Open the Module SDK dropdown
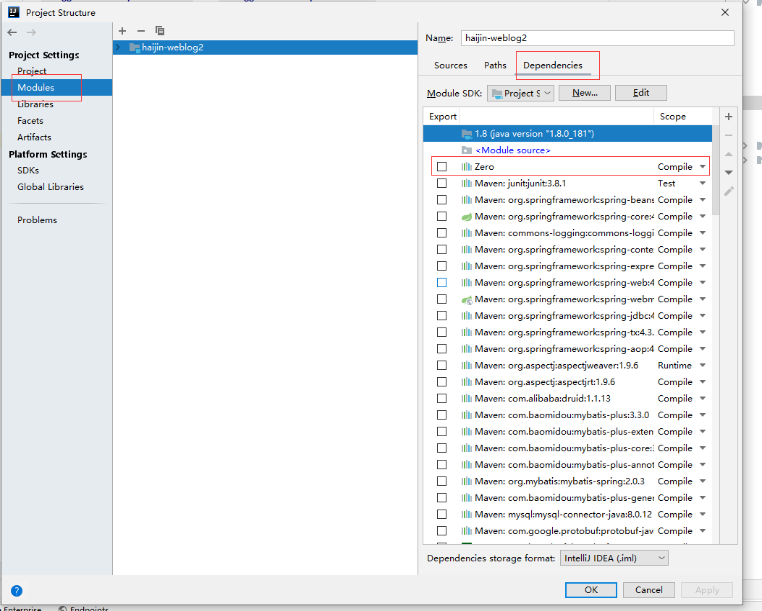Viewport: 762px width, 611px height. coord(520,93)
